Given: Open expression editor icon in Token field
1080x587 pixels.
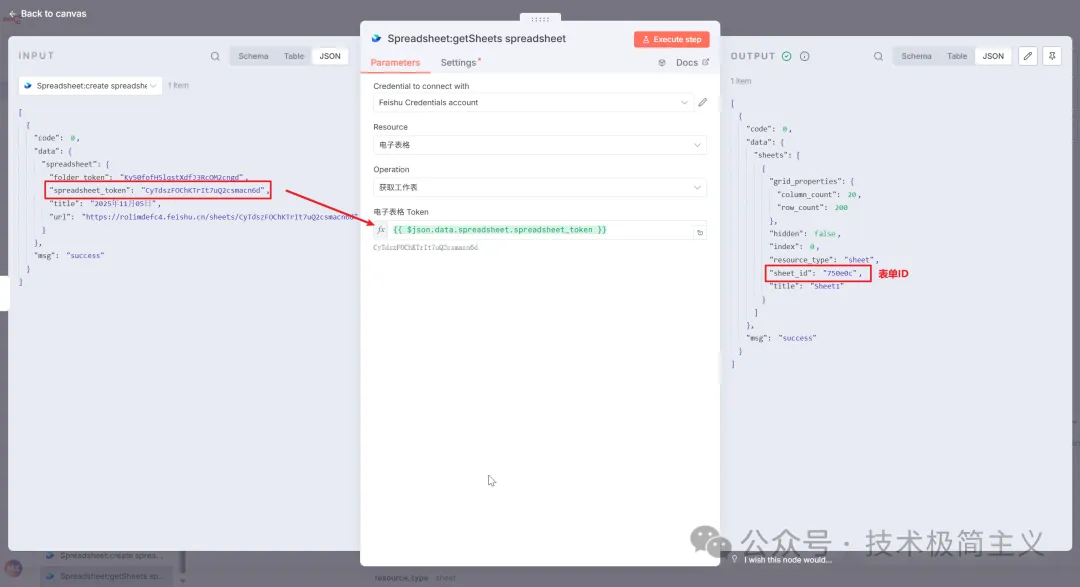Looking at the screenshot, I should pos(700,232).
